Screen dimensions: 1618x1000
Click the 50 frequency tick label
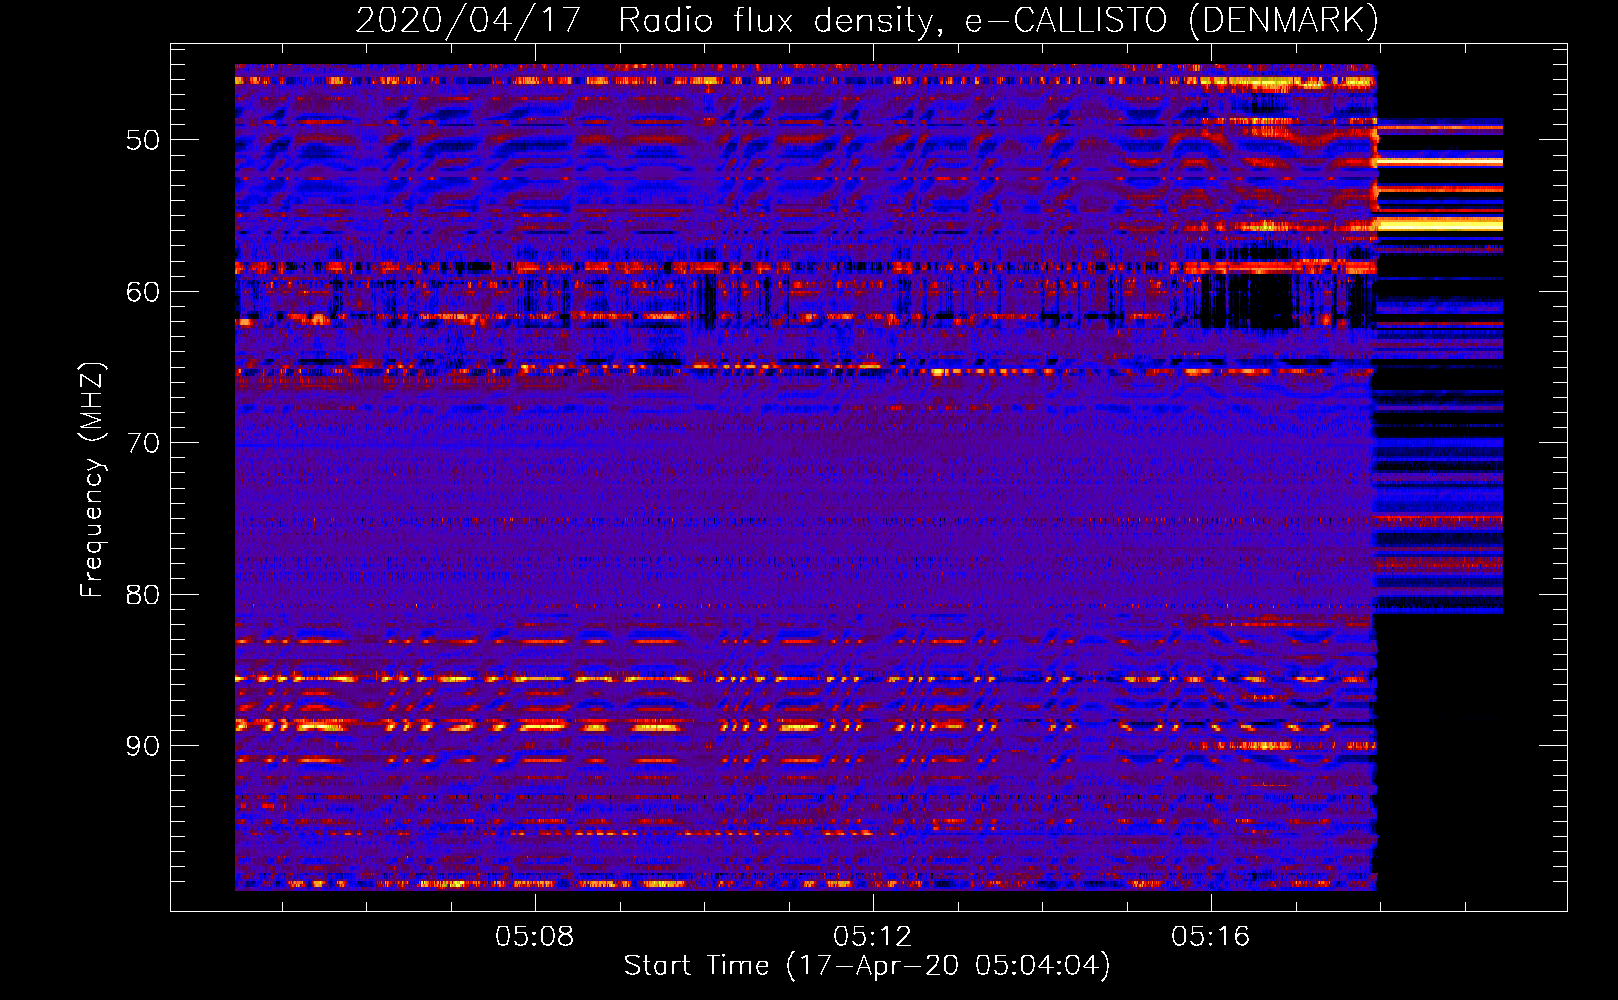coord(143,139)
